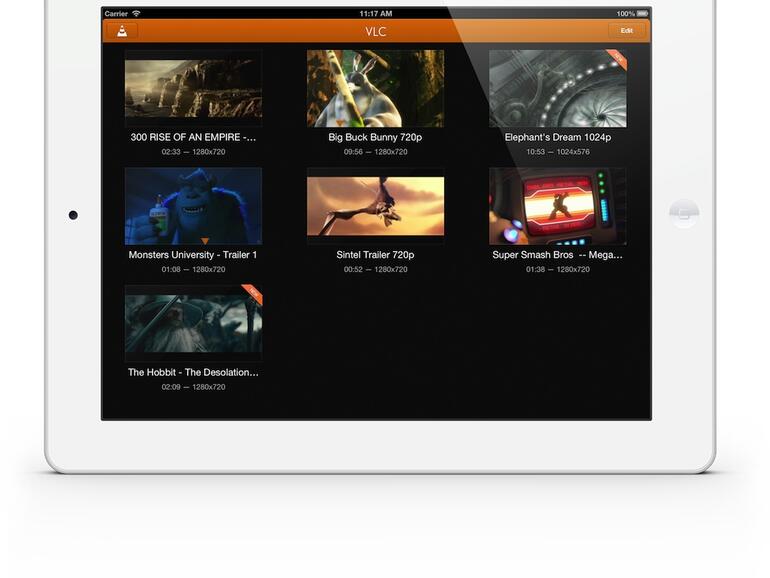Tap the VLC title in header
Screen dimensions: 770x578
(376, 31)
